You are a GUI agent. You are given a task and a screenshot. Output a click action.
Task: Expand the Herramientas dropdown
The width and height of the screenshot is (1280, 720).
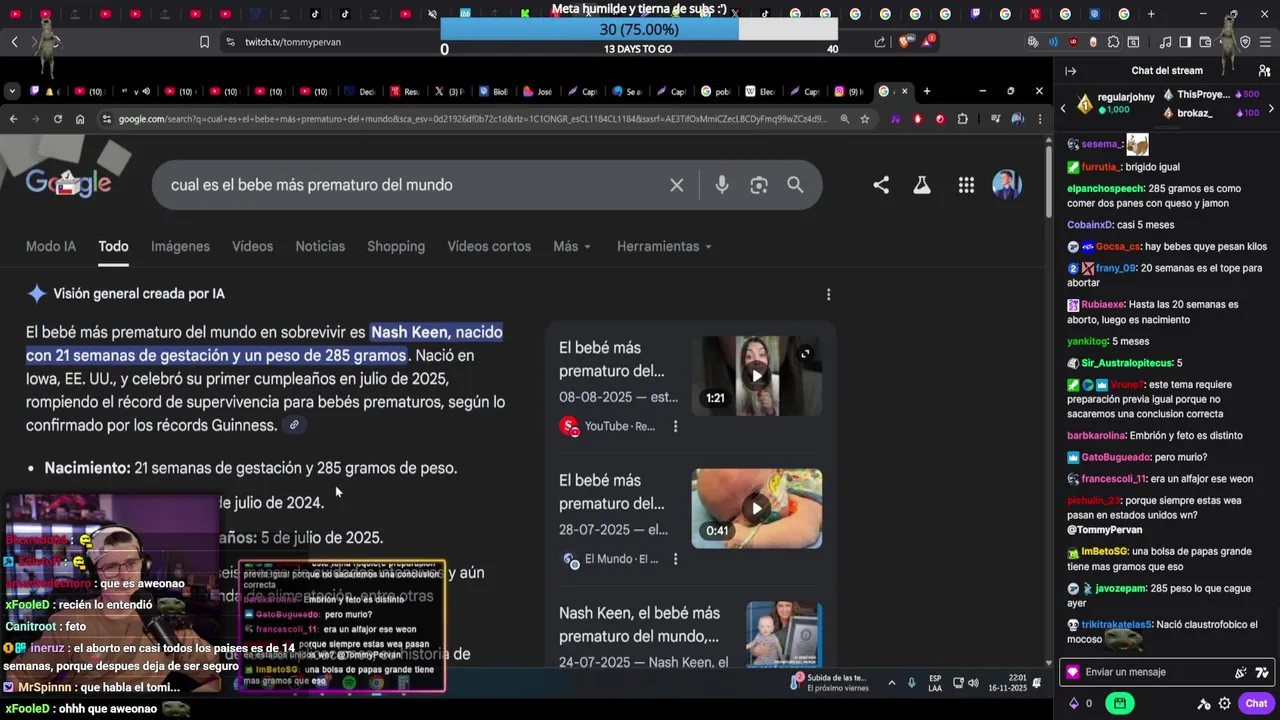click(664, 246)
